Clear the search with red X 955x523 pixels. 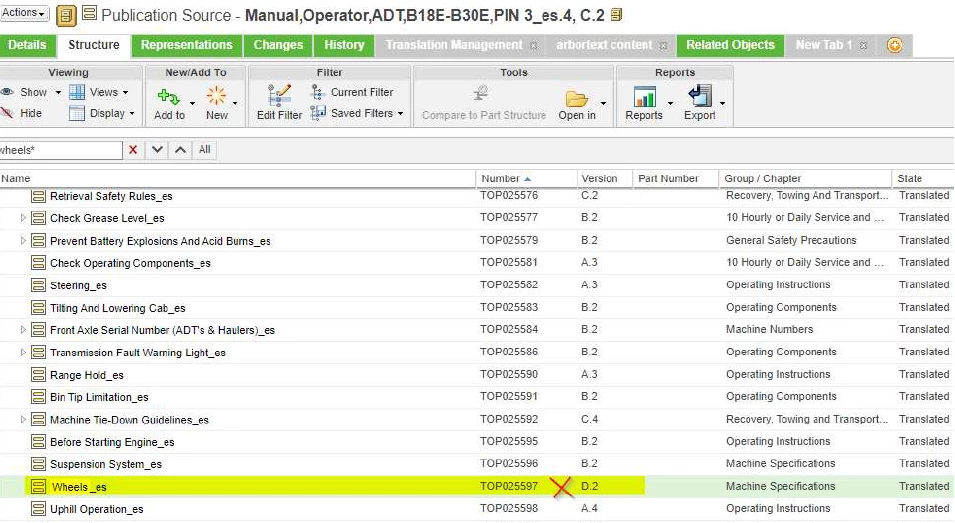[133, 150]
